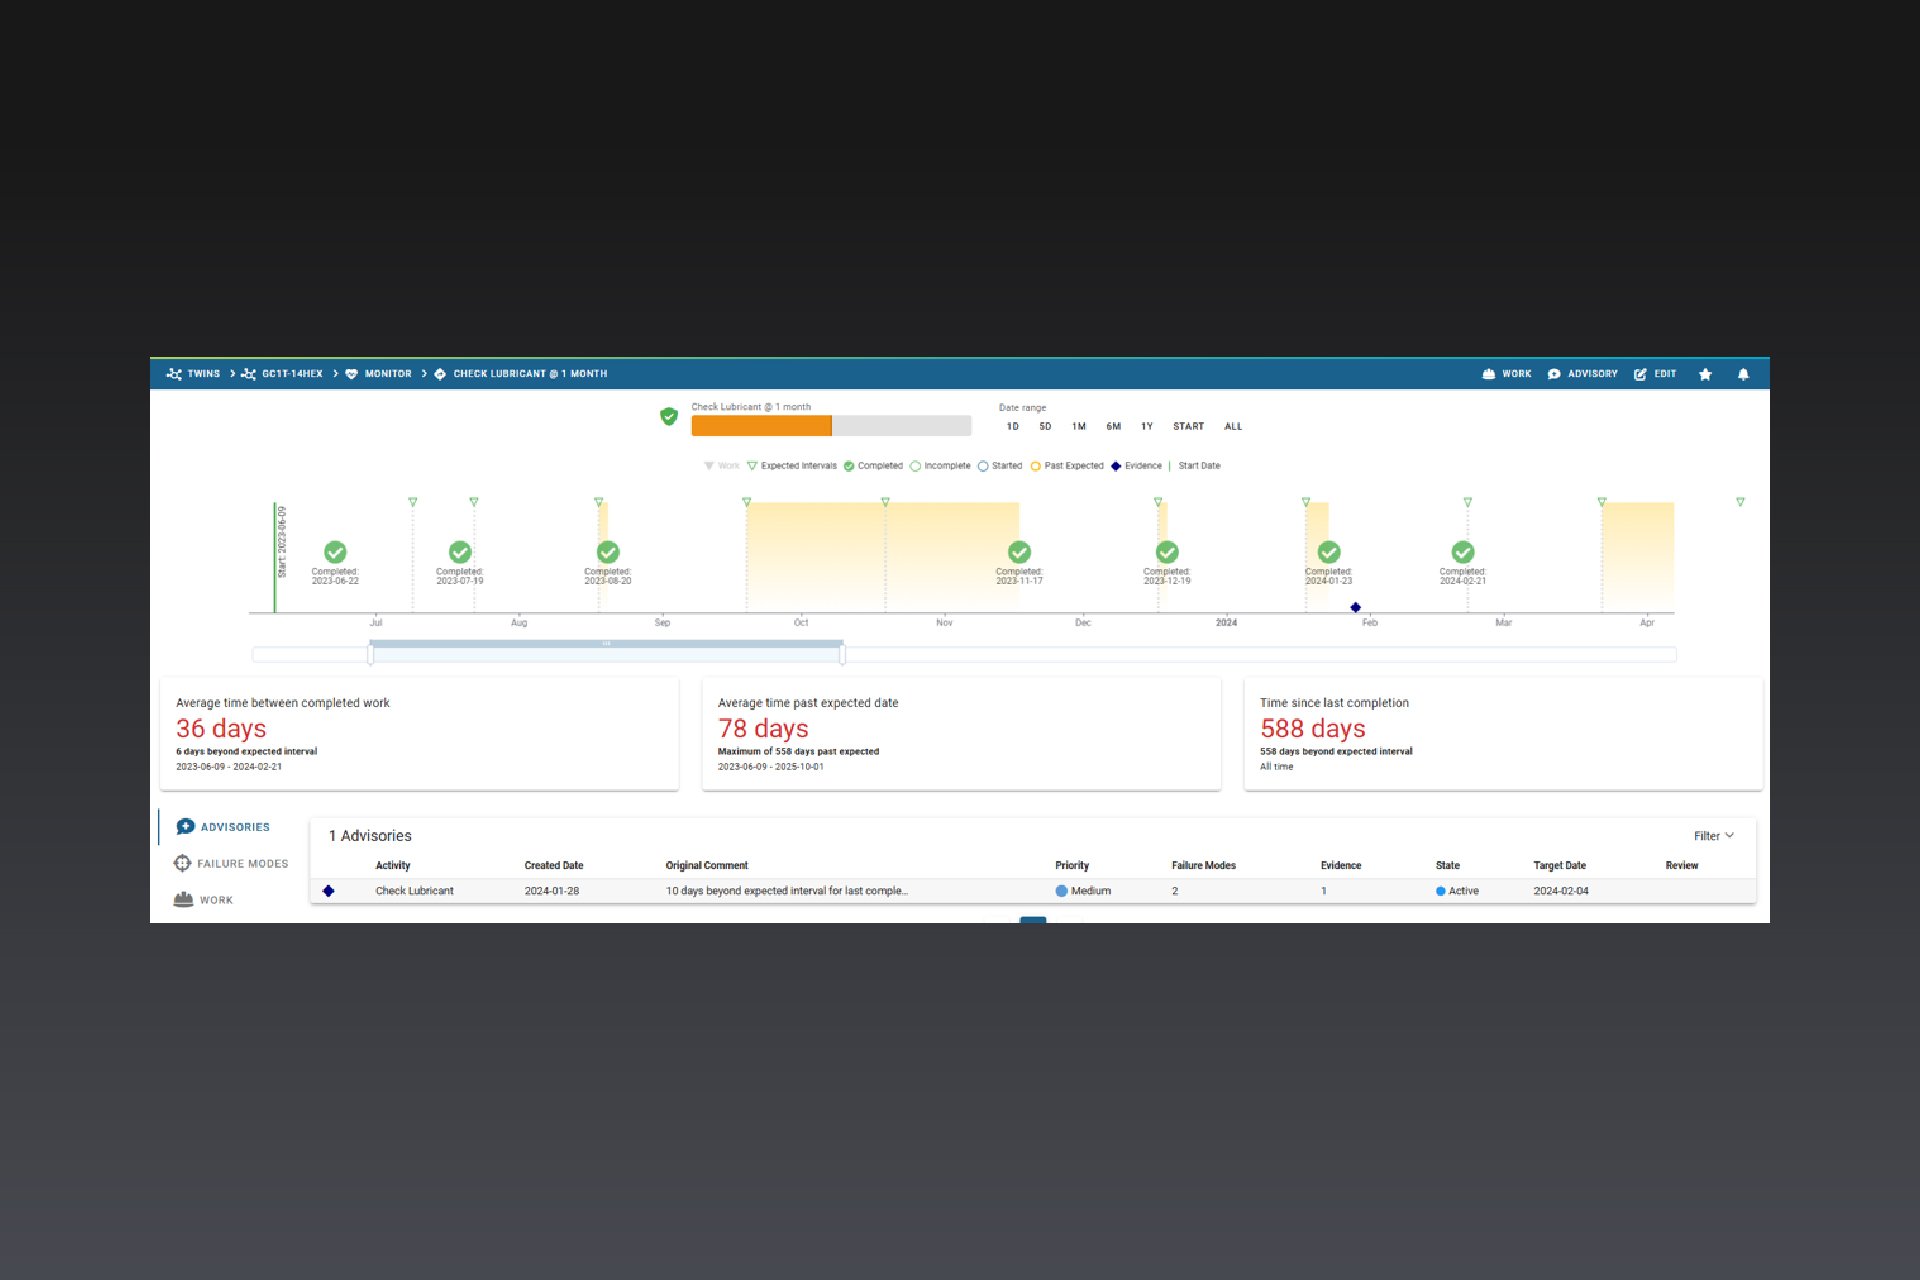The width and height of the screenshot is (1920, 1280).
Task: Click the star favorite icon in the header
Action: pos(1705,374)
